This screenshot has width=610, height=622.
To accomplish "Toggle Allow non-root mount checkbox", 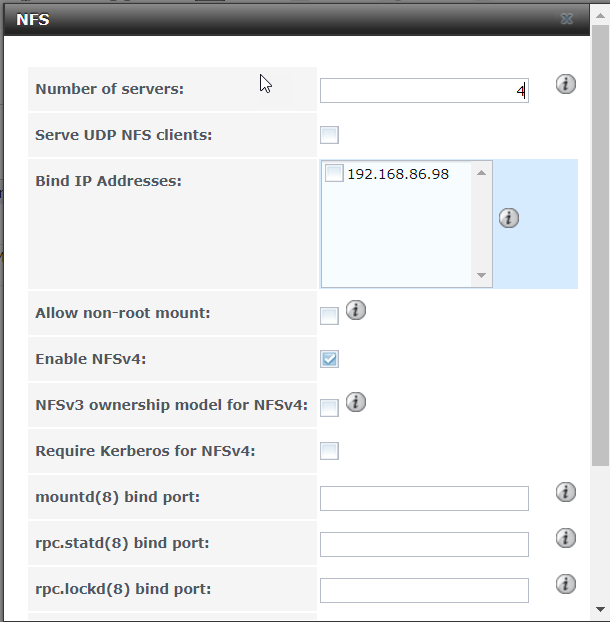I will point(329,316).
